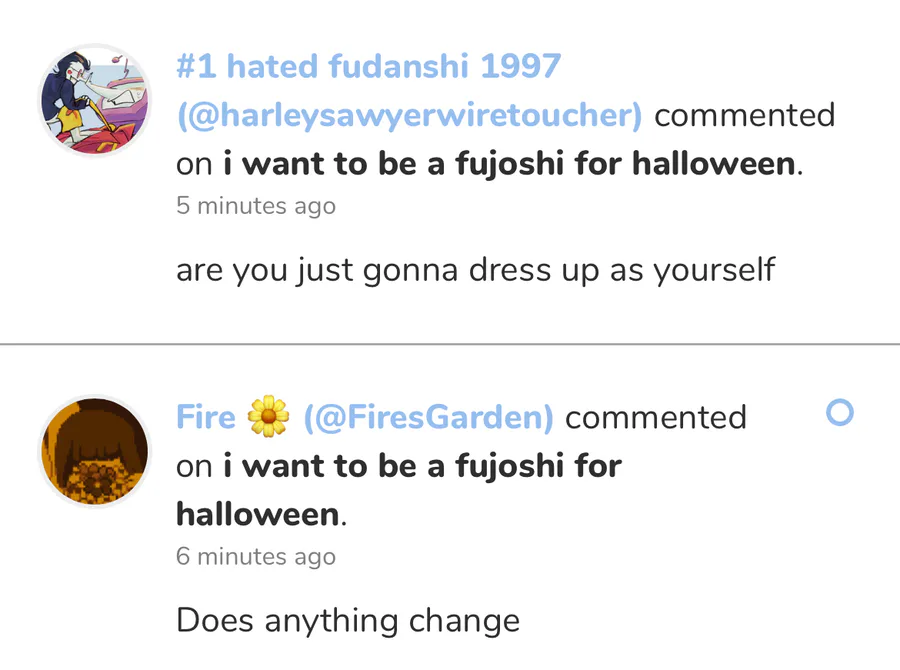The height and width of the screenshot is (670, 900).
Task: Click the "5 minutes ago" timestamp
Action: click(256, 206)
